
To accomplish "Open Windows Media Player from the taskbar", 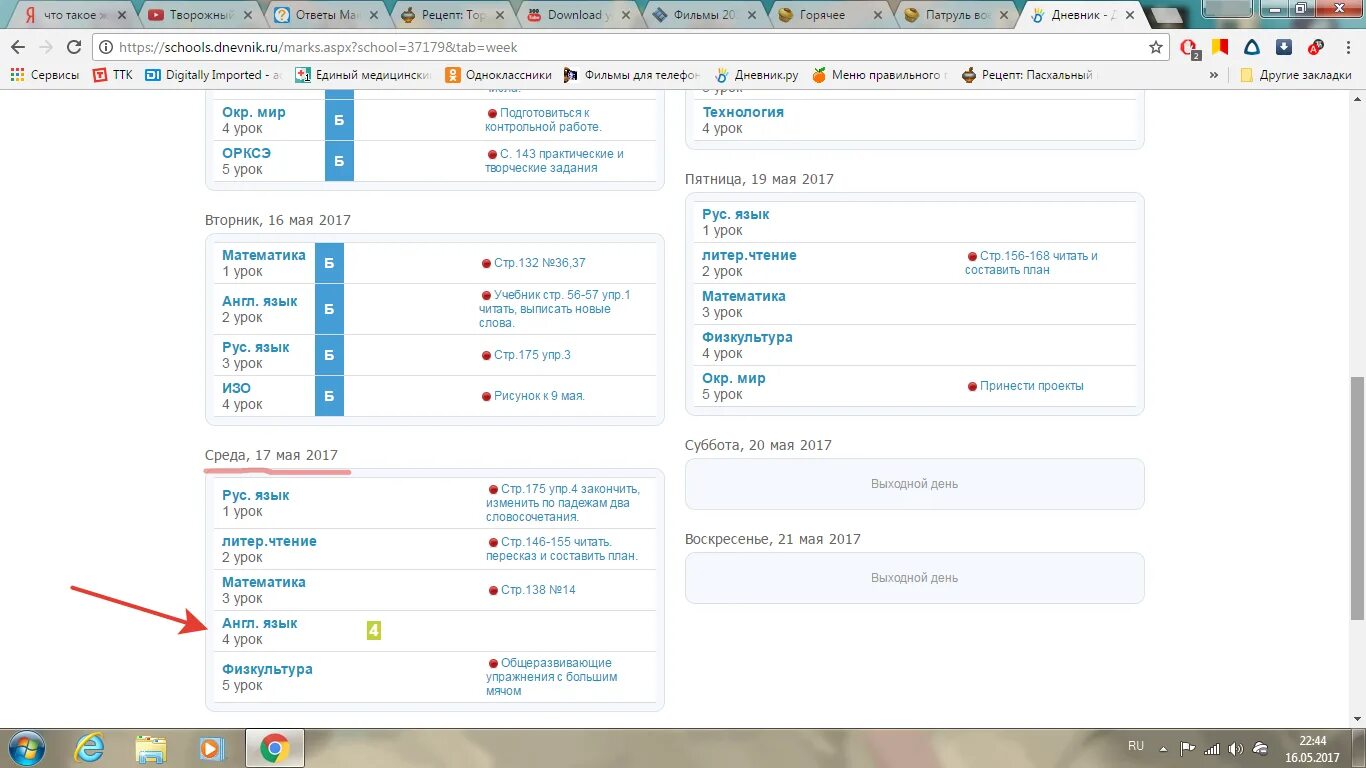I will pyautogui.click(x=210, y=748).
